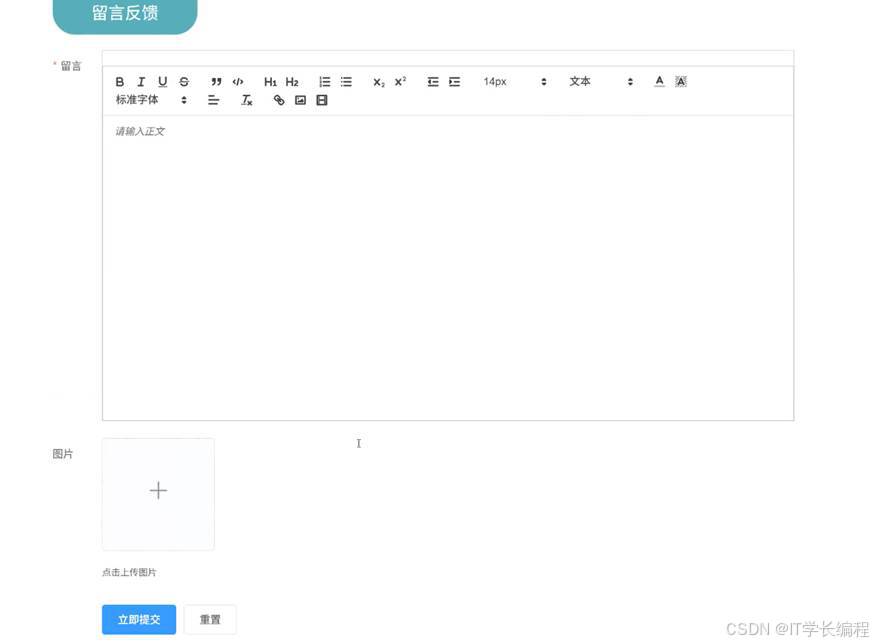The width and height of the screenshot is (873, 644).
Task: Open the text color picker
Action: [x=659, y=82]
